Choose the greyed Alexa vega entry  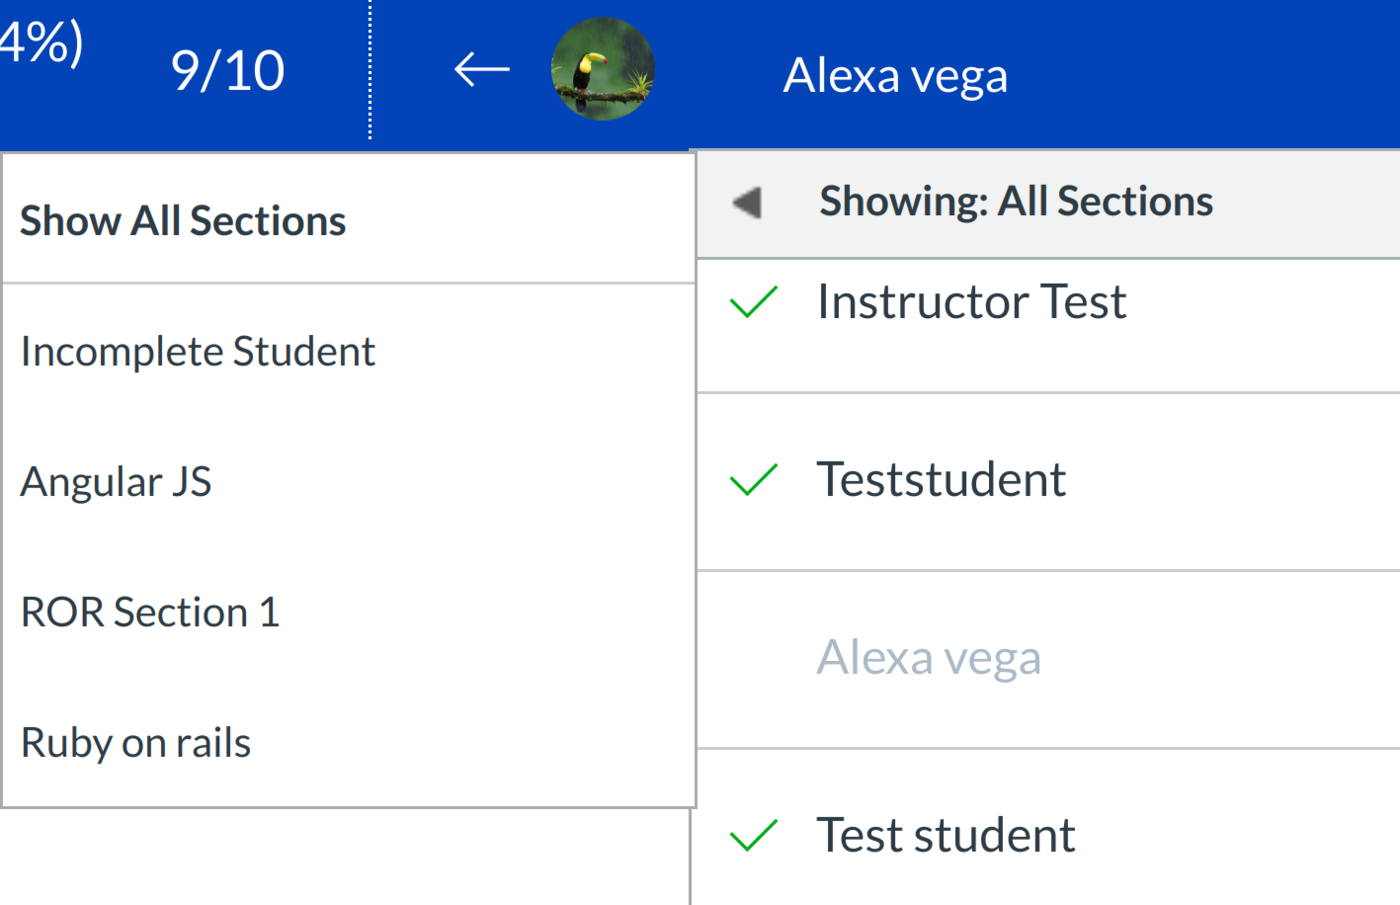(929, 658)
